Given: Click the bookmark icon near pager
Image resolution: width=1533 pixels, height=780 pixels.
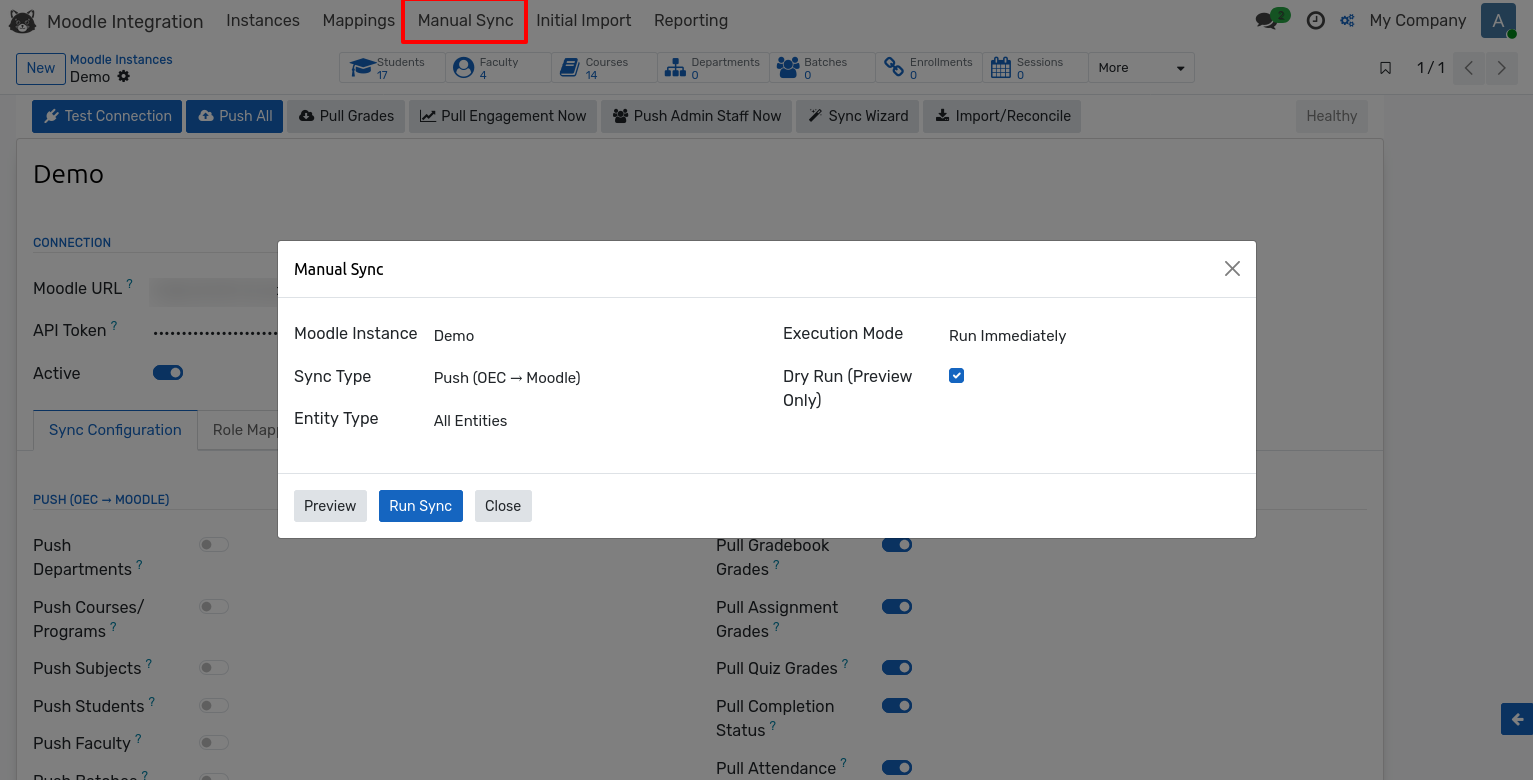Looking at the screenshot, I should [1385, 68].
